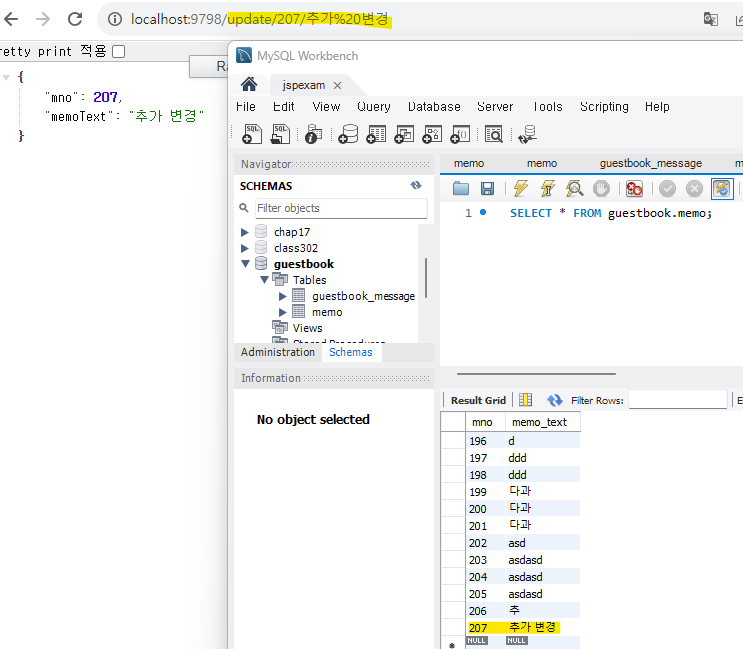
Task: Open the Help menu
Action: pos(657,107)
